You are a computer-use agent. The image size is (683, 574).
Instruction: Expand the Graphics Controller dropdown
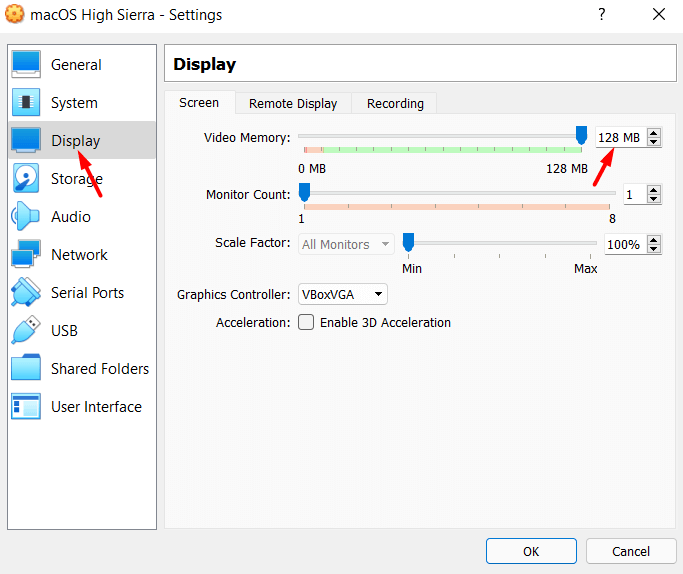(x=343, y=294)
